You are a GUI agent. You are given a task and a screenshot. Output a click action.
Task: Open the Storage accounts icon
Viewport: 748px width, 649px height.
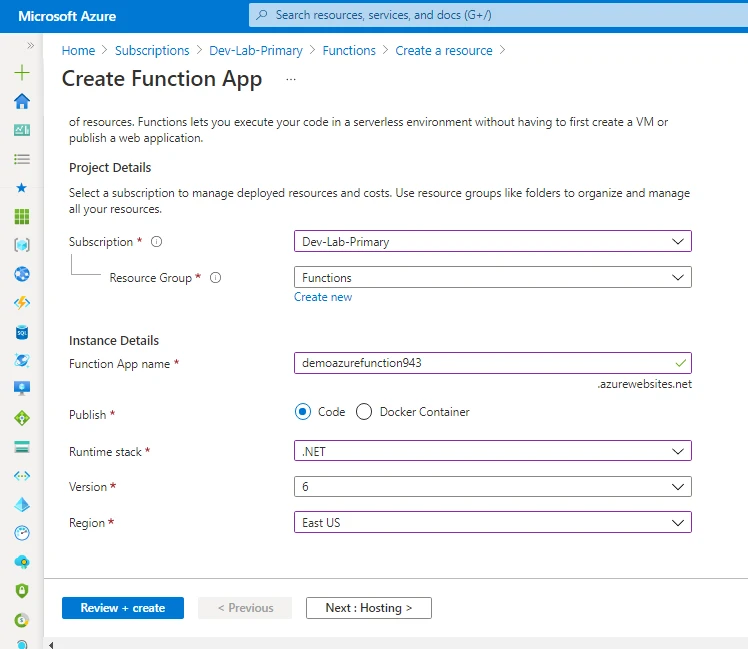point(22,447)
